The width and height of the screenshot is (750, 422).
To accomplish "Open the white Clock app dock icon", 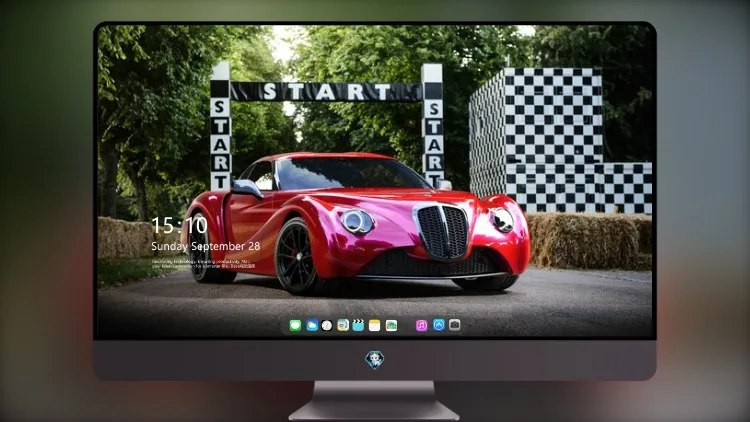I will [x=327, y=325].
